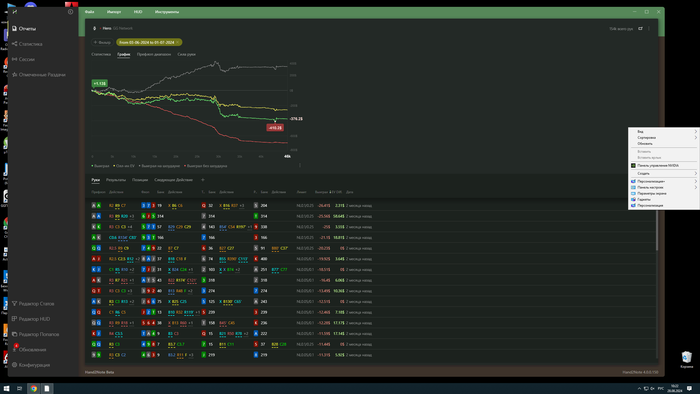Add a new filter with the Фильтр button
This screenshot has width=700, height=394.
coord(102,42)
